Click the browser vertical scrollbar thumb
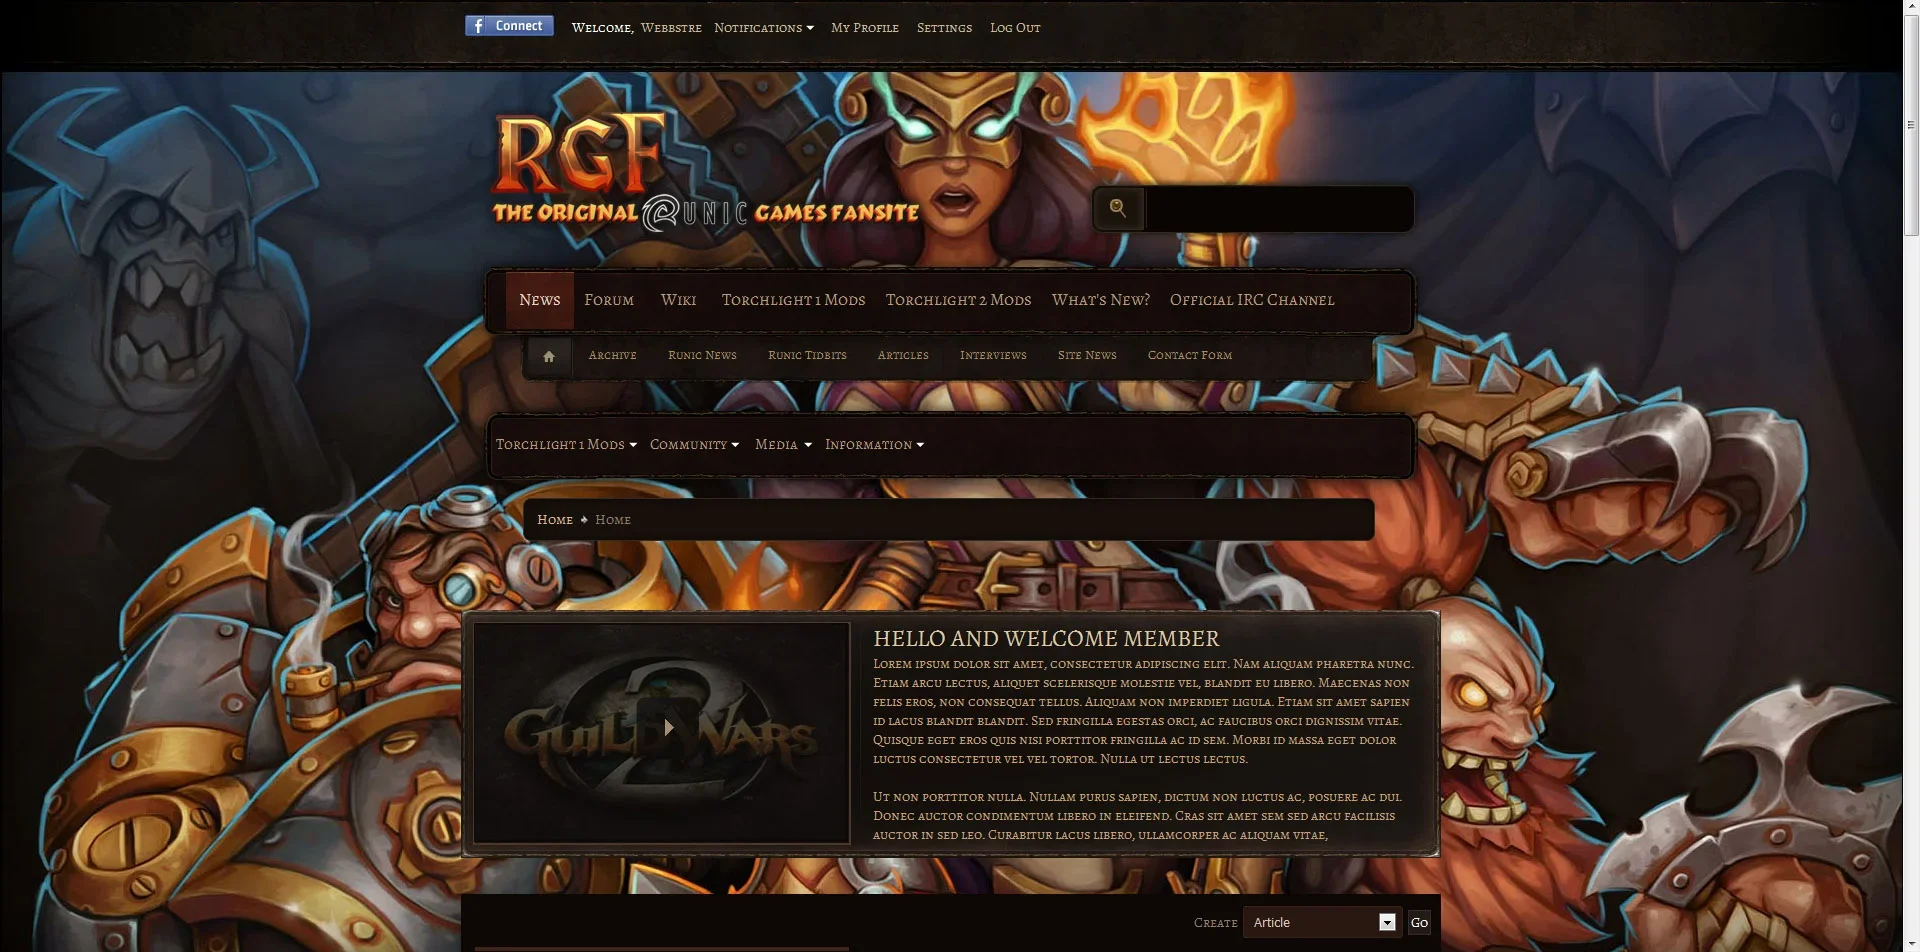The image size is (1920, 952). click(x=1911, y=125)
